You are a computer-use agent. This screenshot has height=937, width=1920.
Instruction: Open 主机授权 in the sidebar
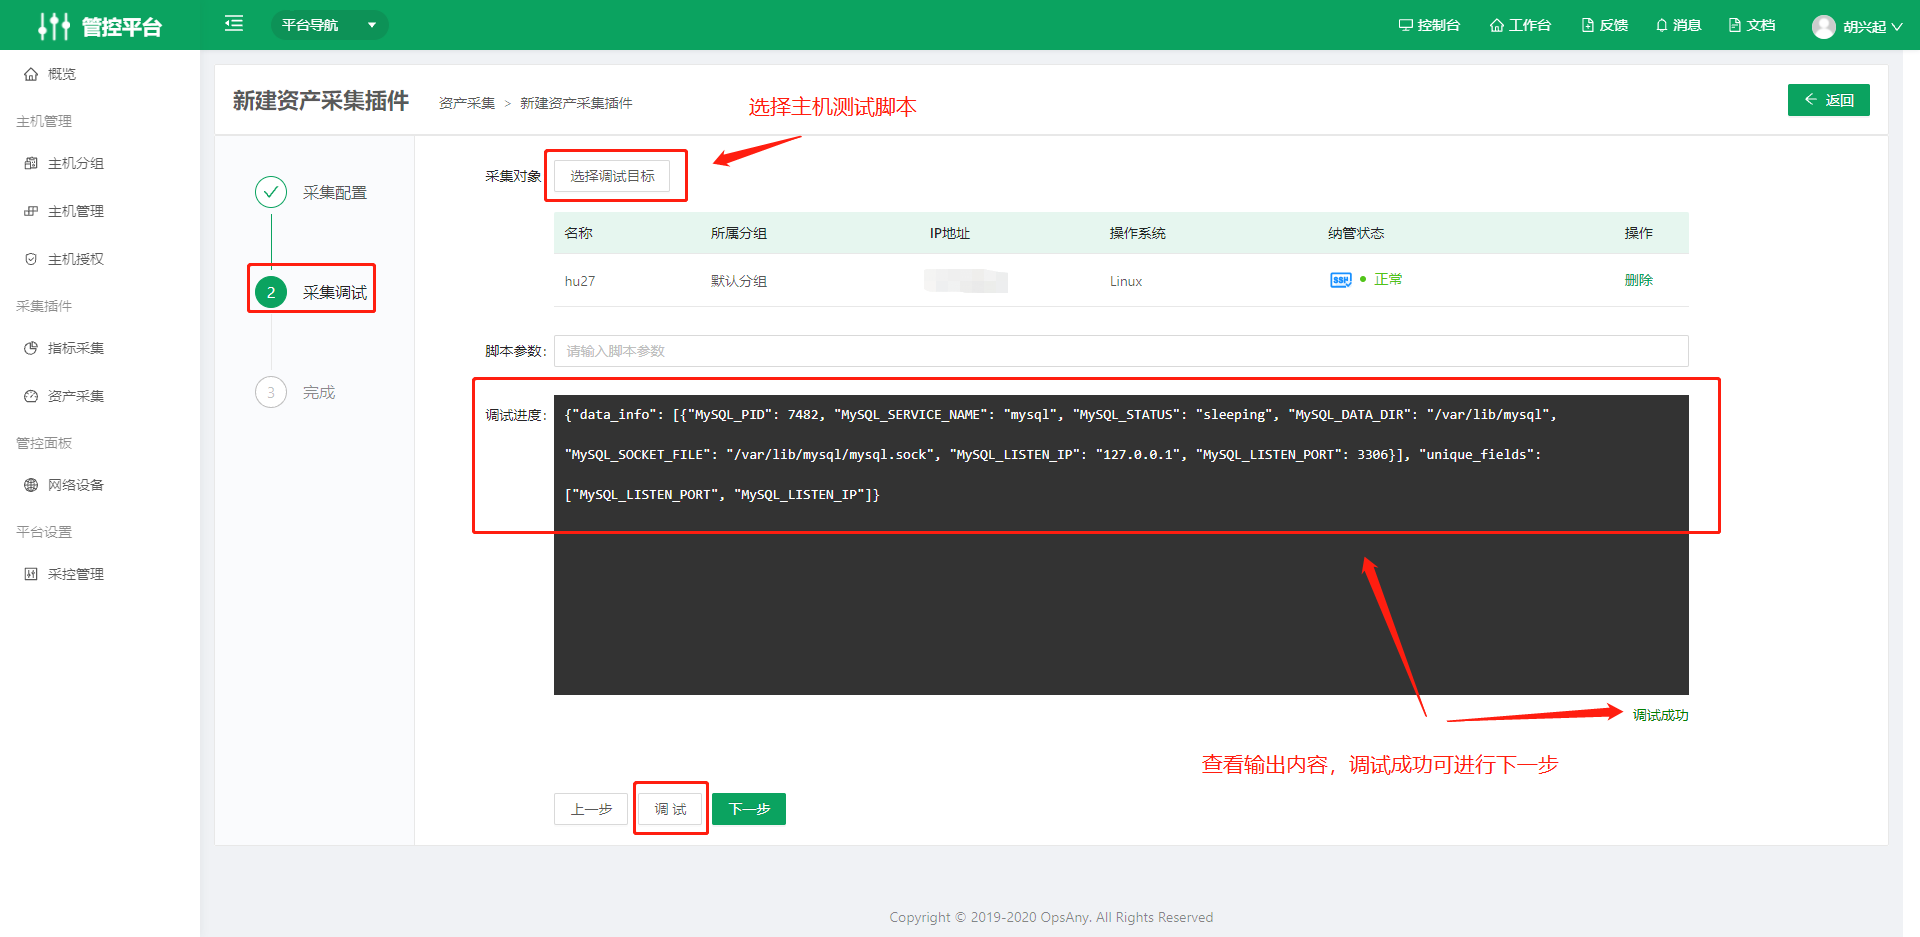click(x=76, y=259)
